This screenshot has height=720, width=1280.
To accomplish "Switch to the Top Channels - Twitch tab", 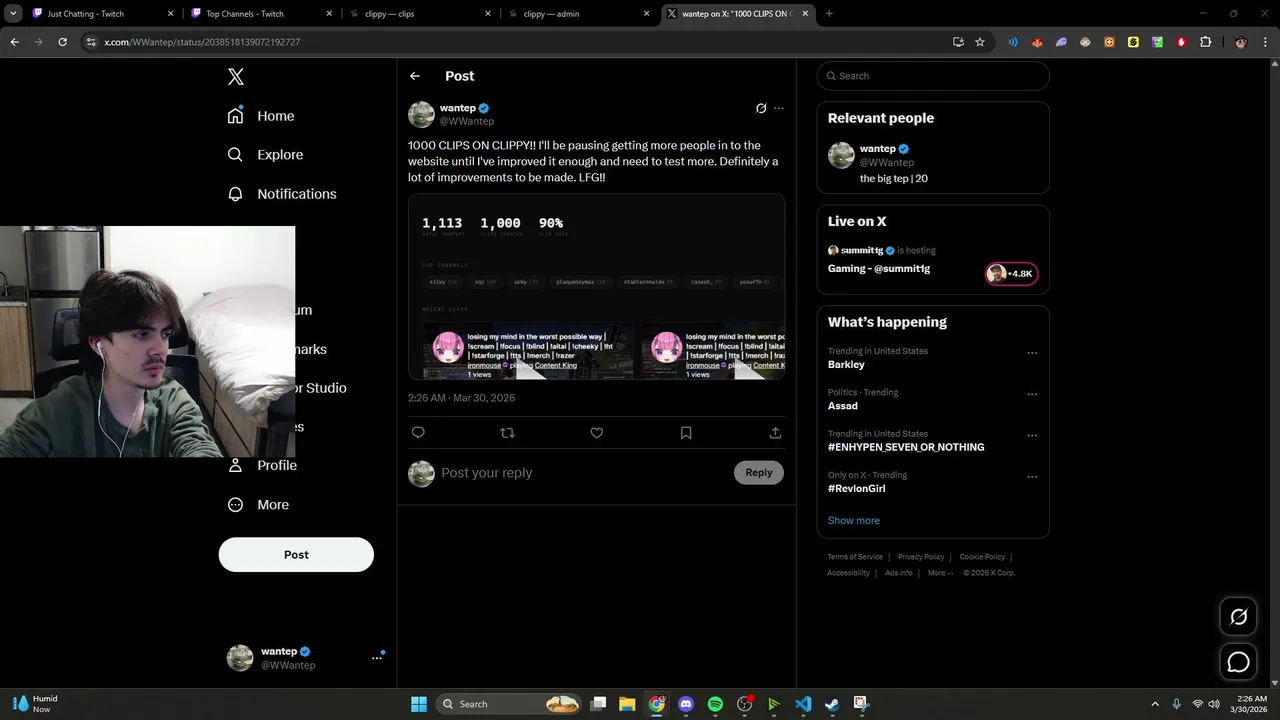I will coord(260,14).
